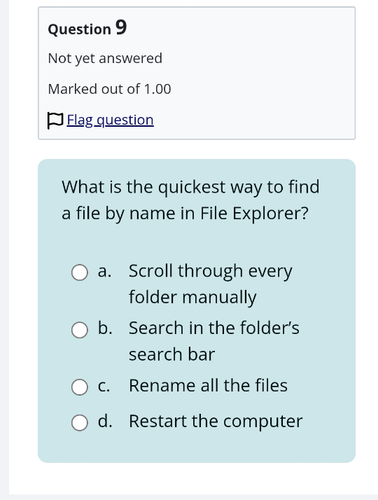Image resolution: width=378 pixels, height=500 pixels.
Task: Select radio button for option a
Action: (x=80, y=273)
